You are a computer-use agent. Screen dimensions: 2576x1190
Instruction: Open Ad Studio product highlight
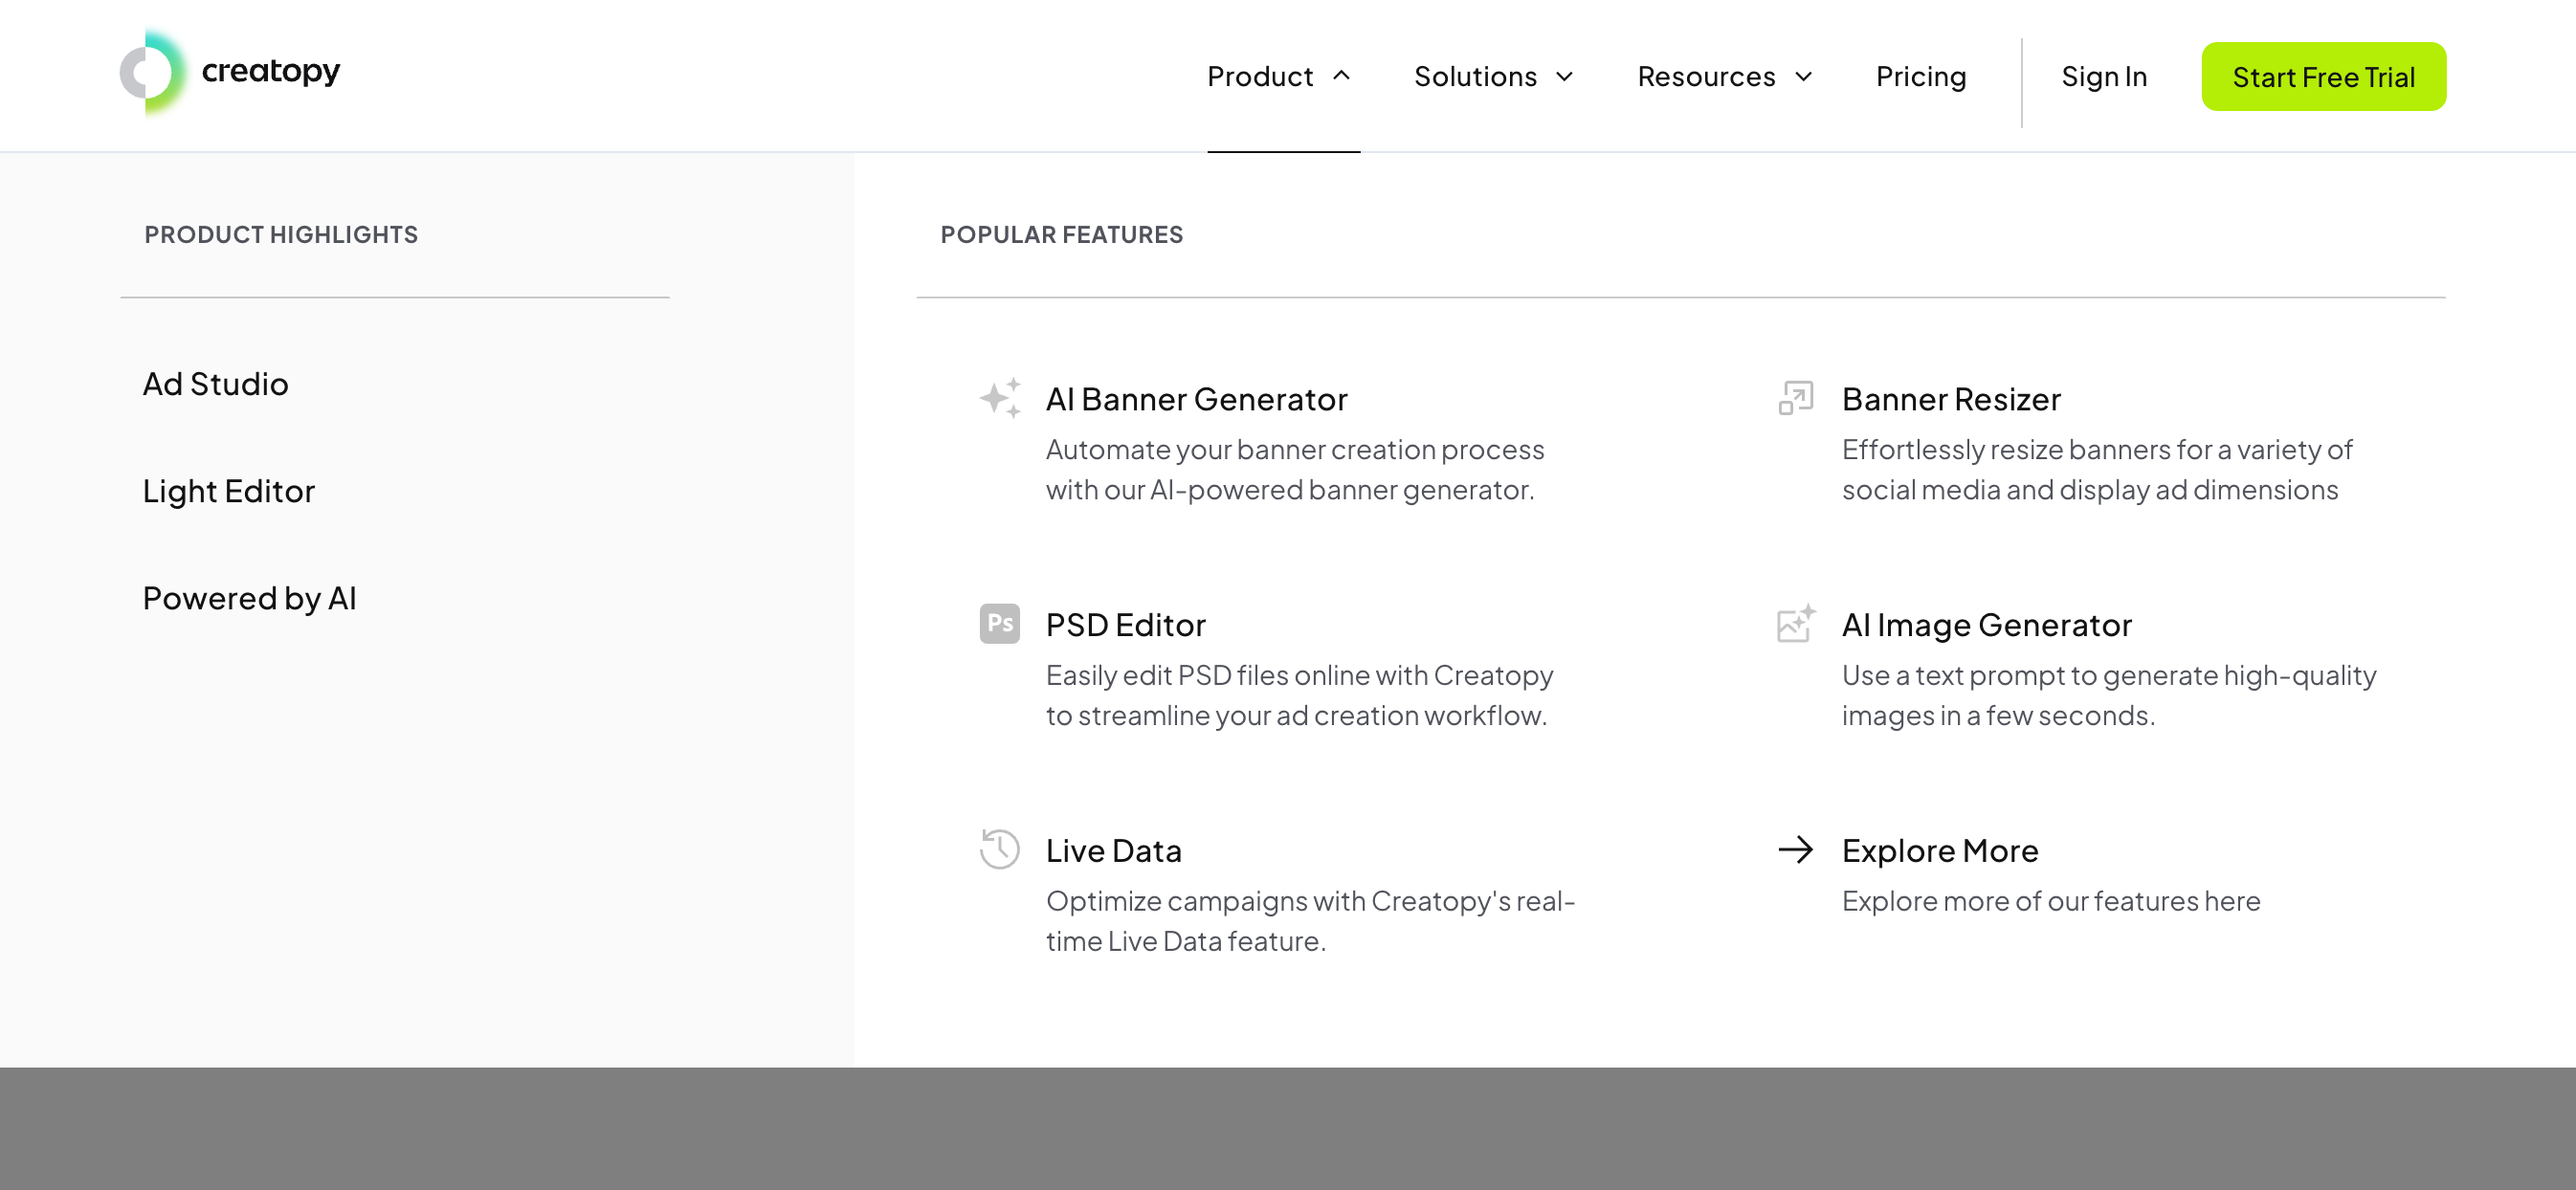click(x=215, y=384)
